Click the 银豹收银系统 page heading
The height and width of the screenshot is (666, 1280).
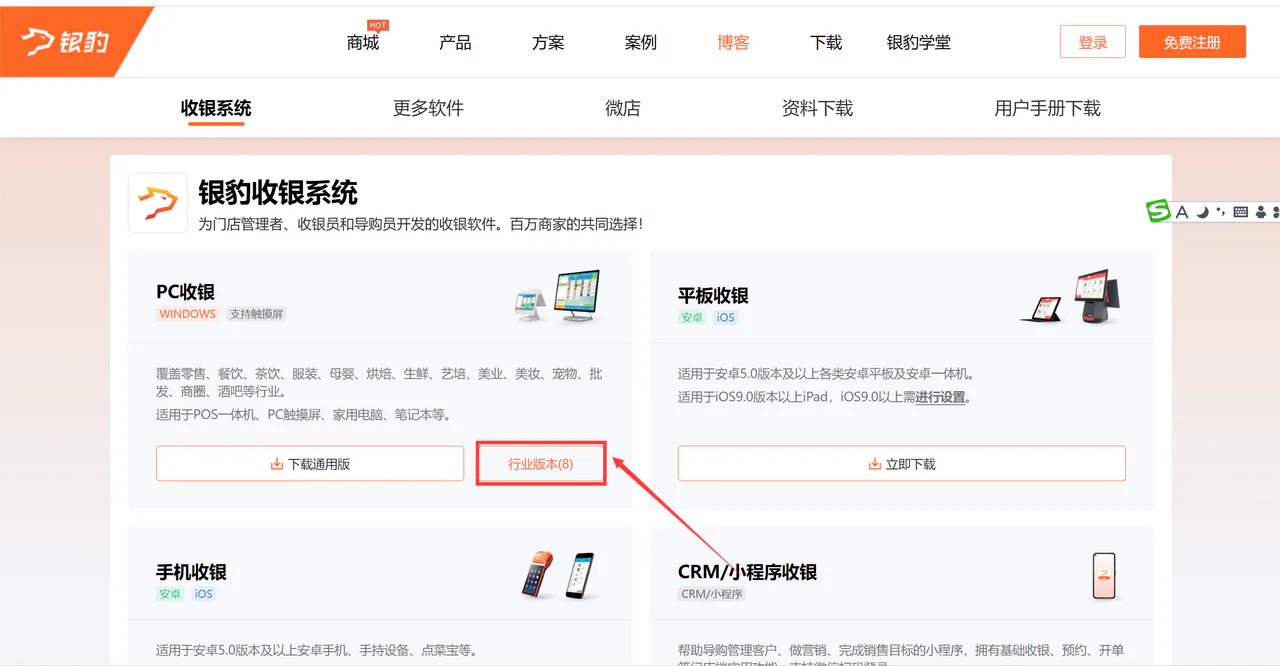[x=278, y=192]
